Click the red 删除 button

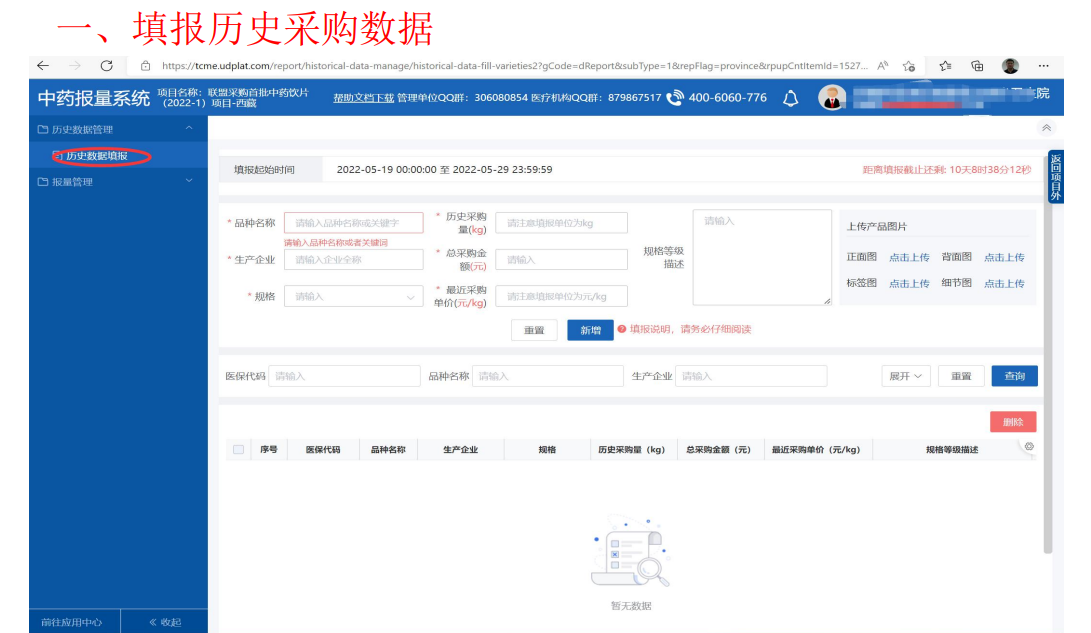tap(1012, 422)
